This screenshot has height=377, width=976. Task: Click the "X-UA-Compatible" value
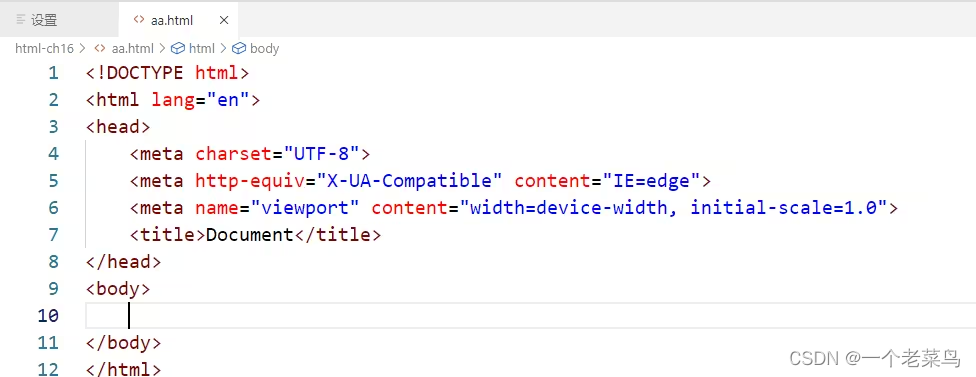tap(410, 181)
